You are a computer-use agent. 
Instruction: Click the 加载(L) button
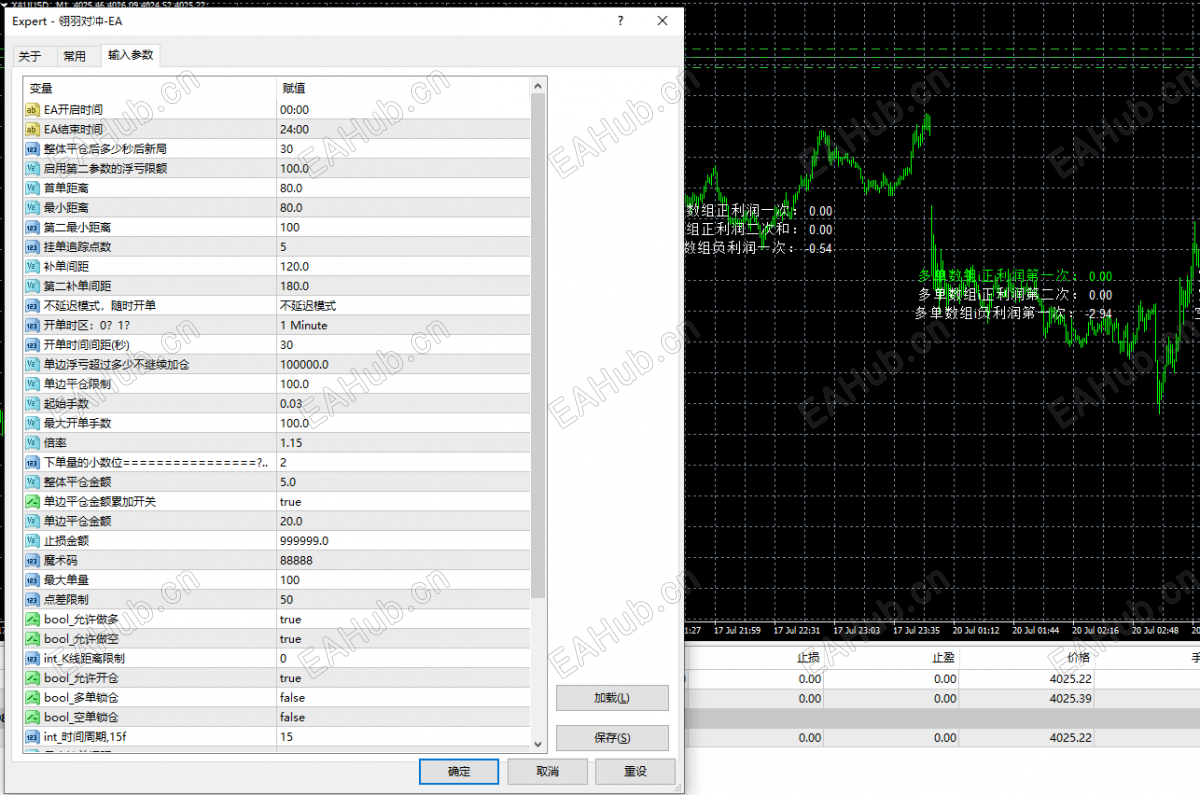612,698
